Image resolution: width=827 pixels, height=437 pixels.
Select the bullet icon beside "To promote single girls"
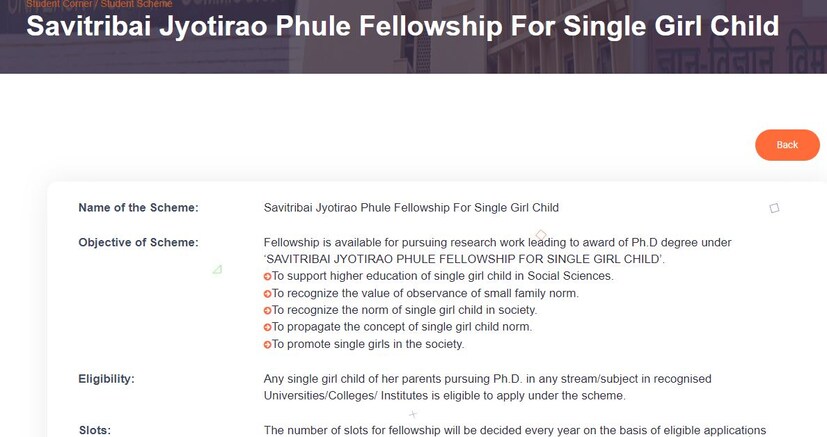point(268,344)
